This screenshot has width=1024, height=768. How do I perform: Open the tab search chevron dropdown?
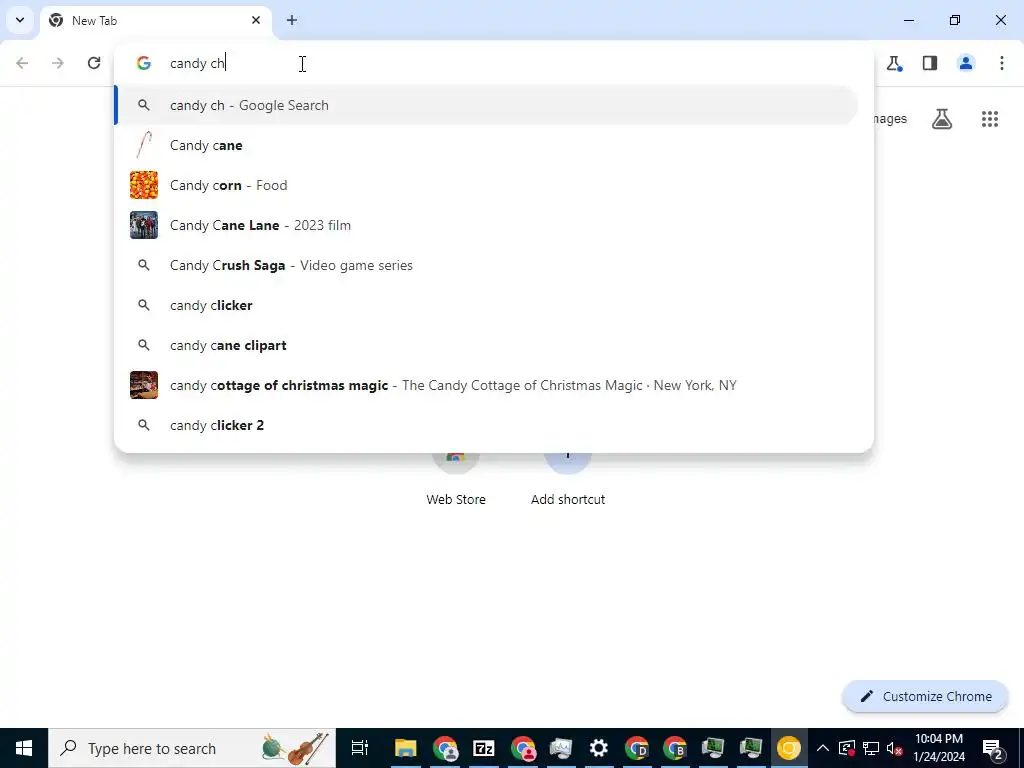20,20
